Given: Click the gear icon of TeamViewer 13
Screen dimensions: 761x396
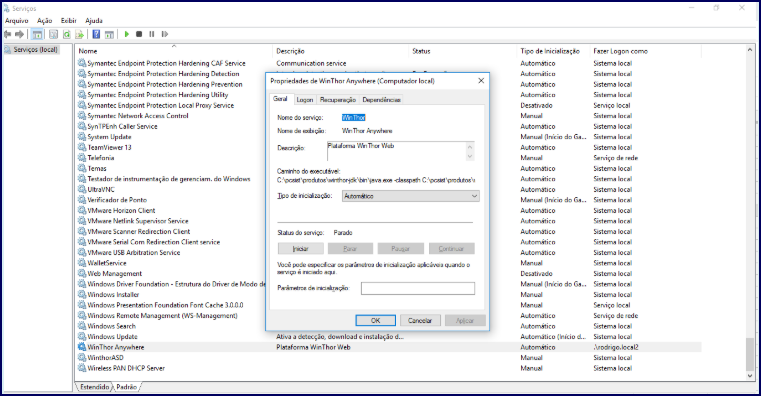Looking at the screenshot, I should pyautogui.click(x=82, y=147).
